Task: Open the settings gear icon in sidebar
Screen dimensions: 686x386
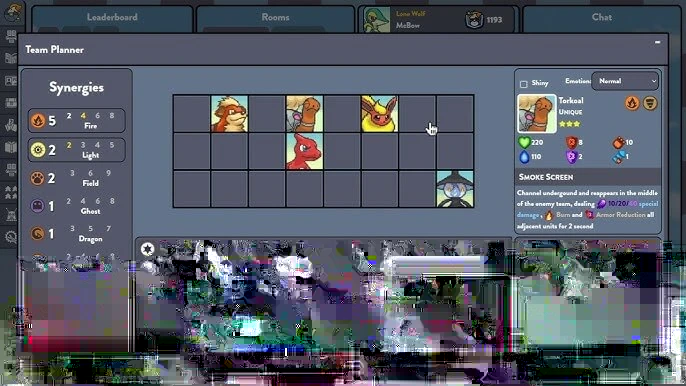Action: tap(11, 237)
